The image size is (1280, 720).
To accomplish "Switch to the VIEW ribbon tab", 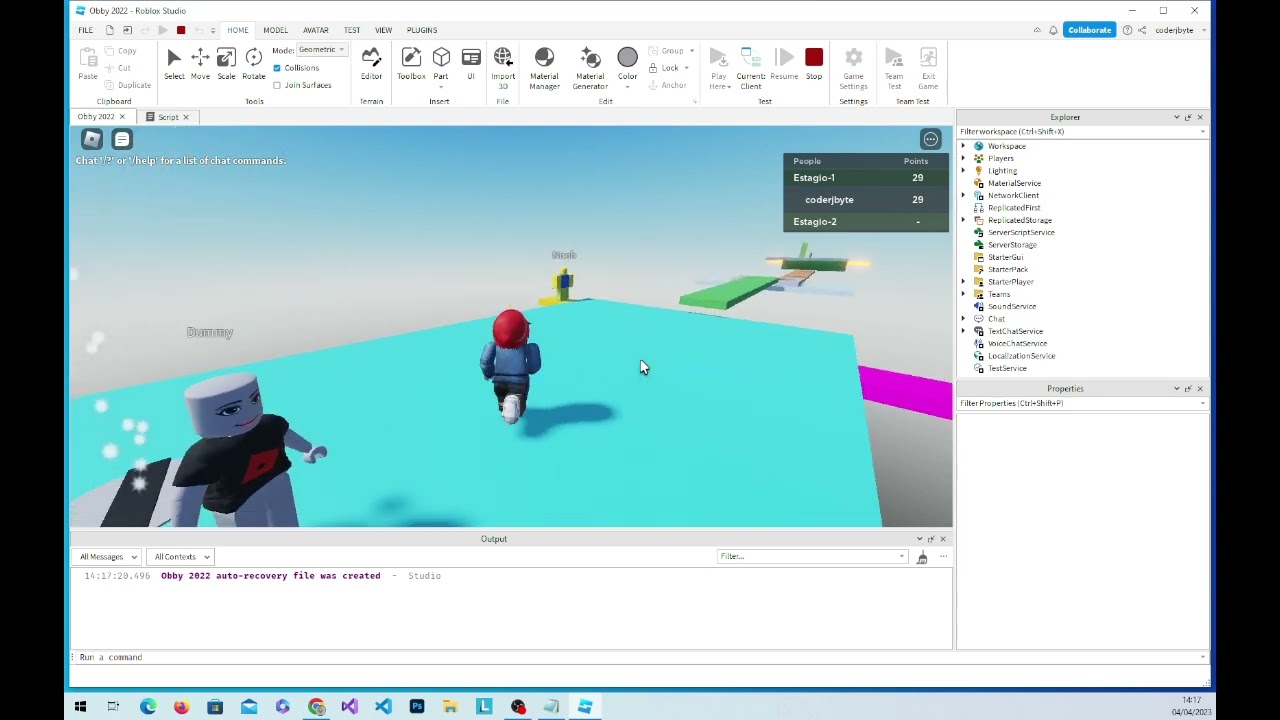I will coord(383,30).
